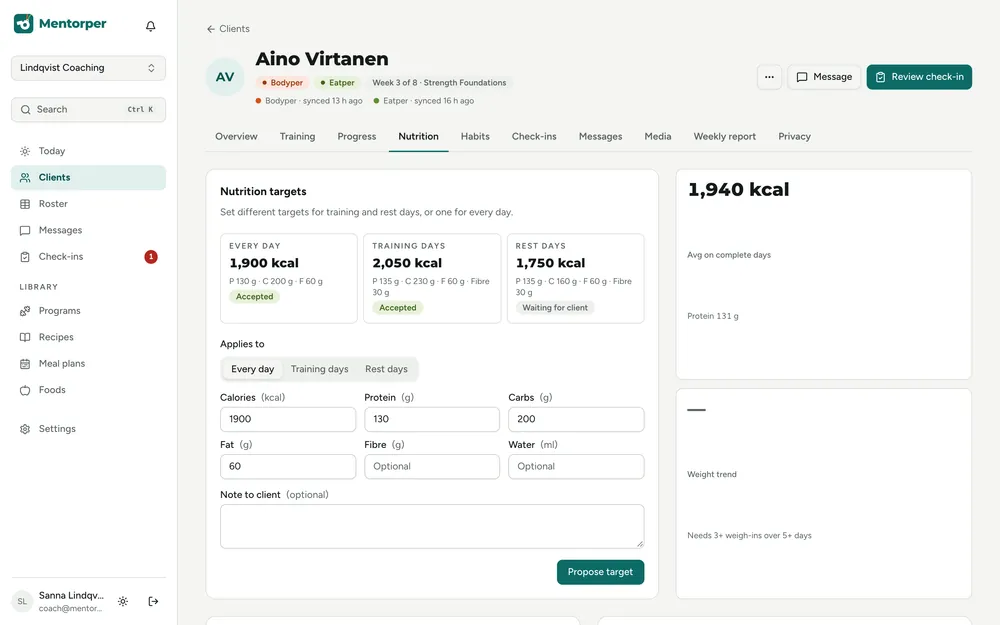
Task: Switch to the Progress tab
Action: [357, 136]
